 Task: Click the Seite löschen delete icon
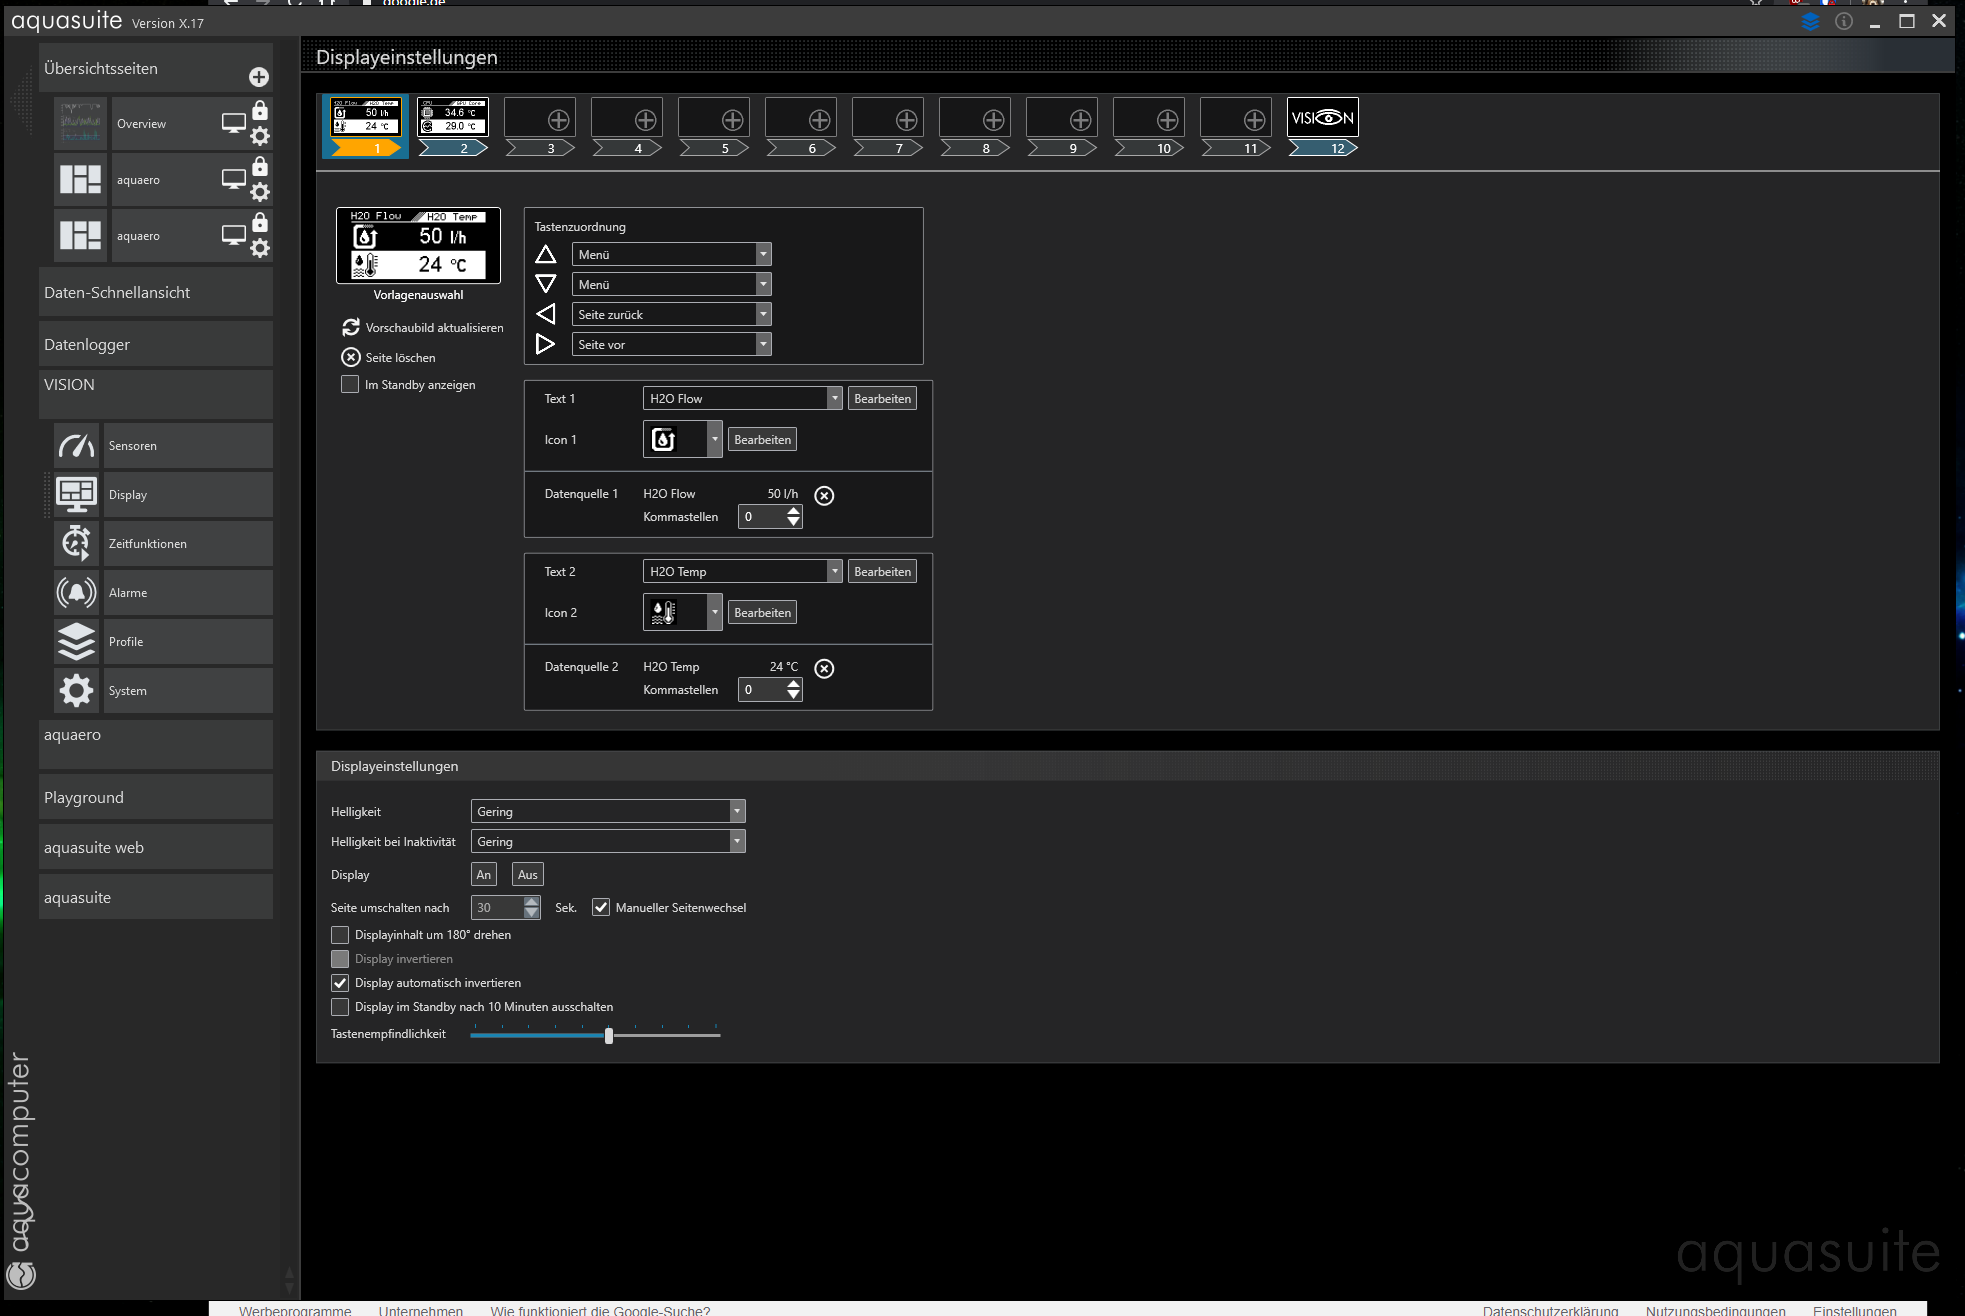click(x=351, y=357)
